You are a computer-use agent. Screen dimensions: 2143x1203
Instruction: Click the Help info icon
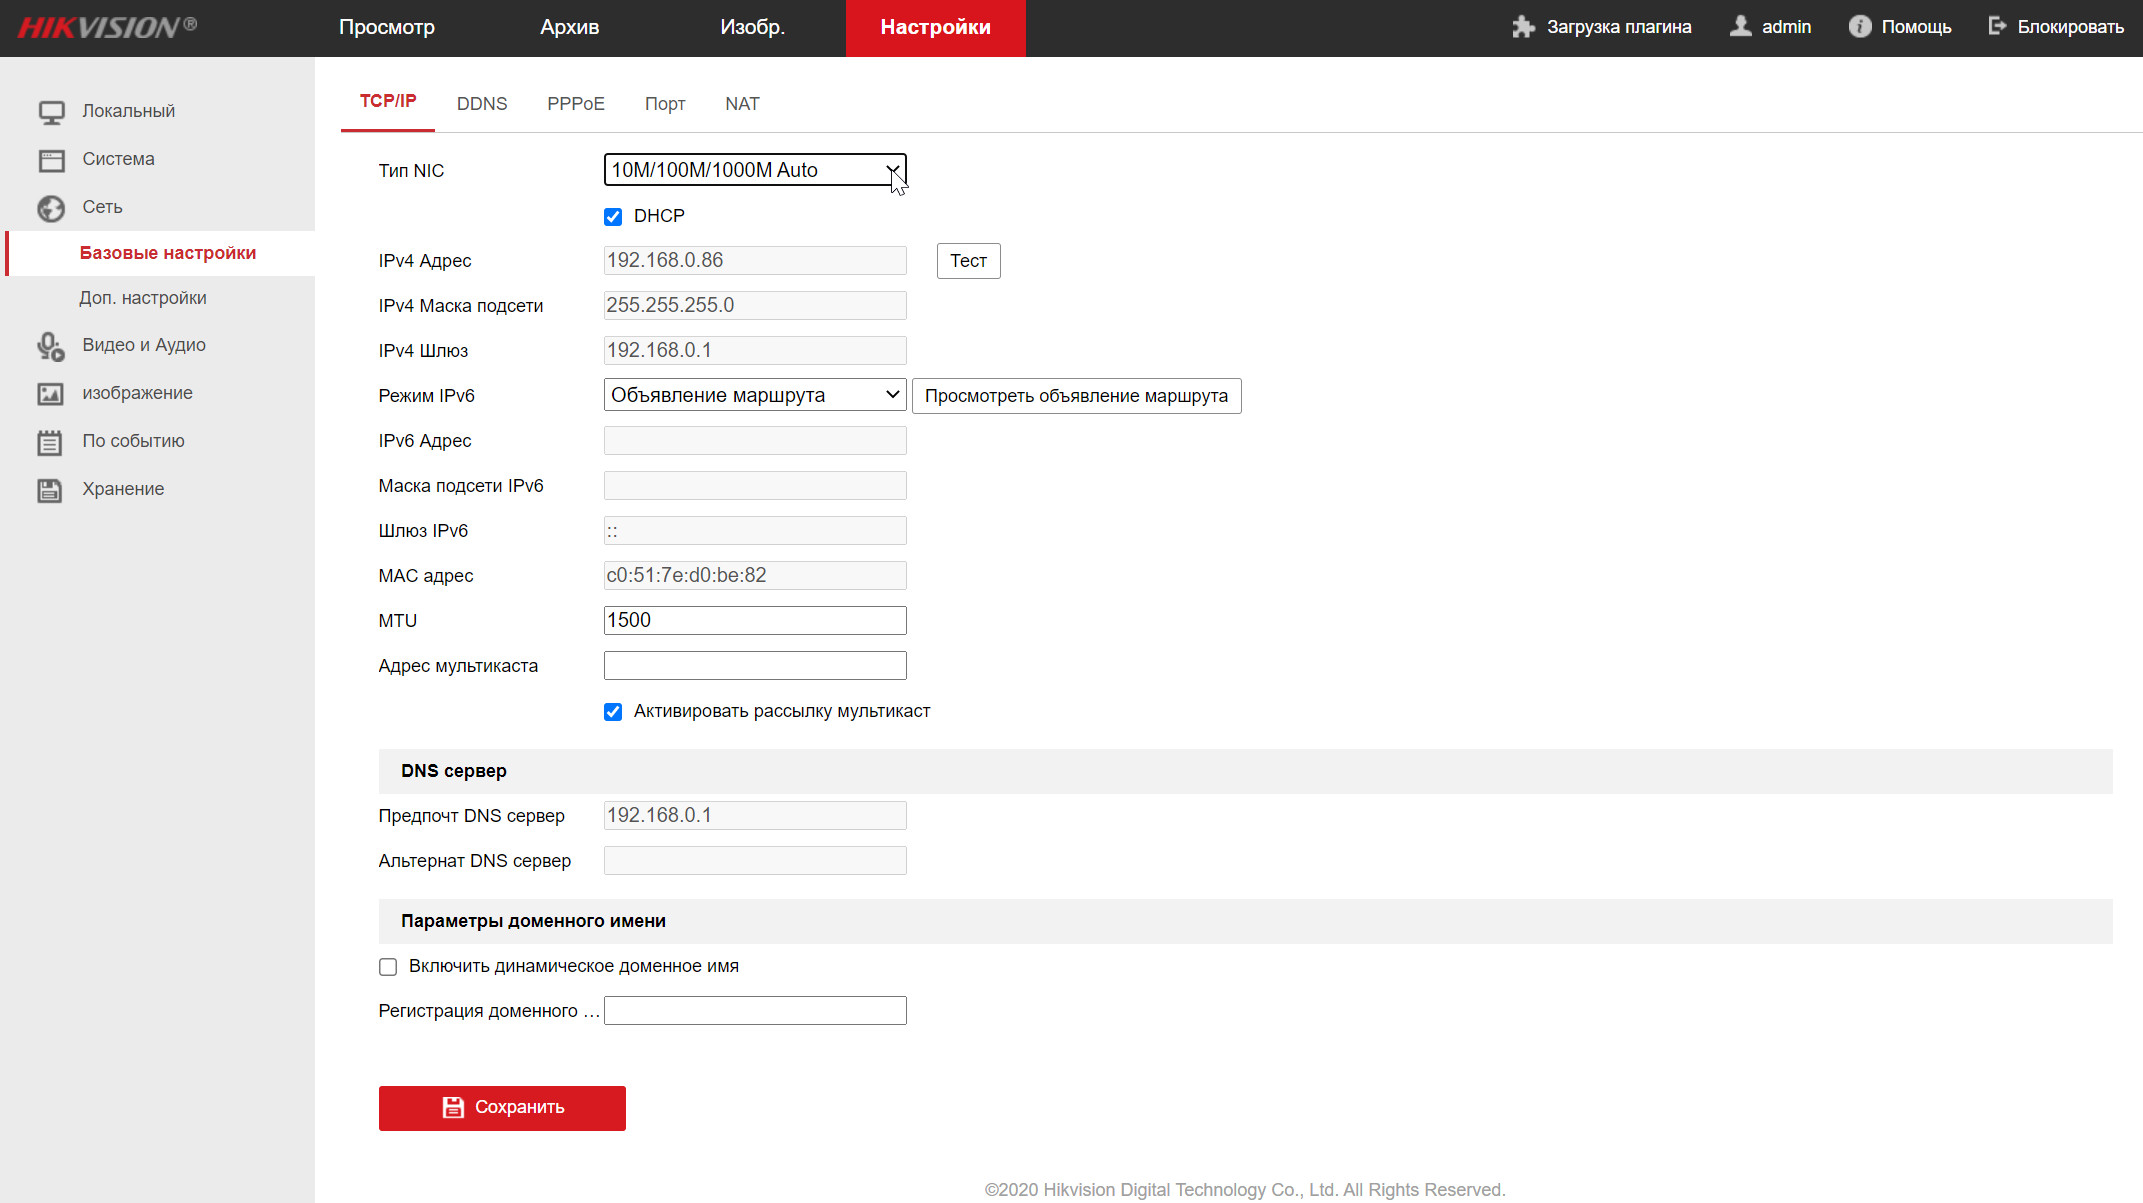[x=1859, y=27]
